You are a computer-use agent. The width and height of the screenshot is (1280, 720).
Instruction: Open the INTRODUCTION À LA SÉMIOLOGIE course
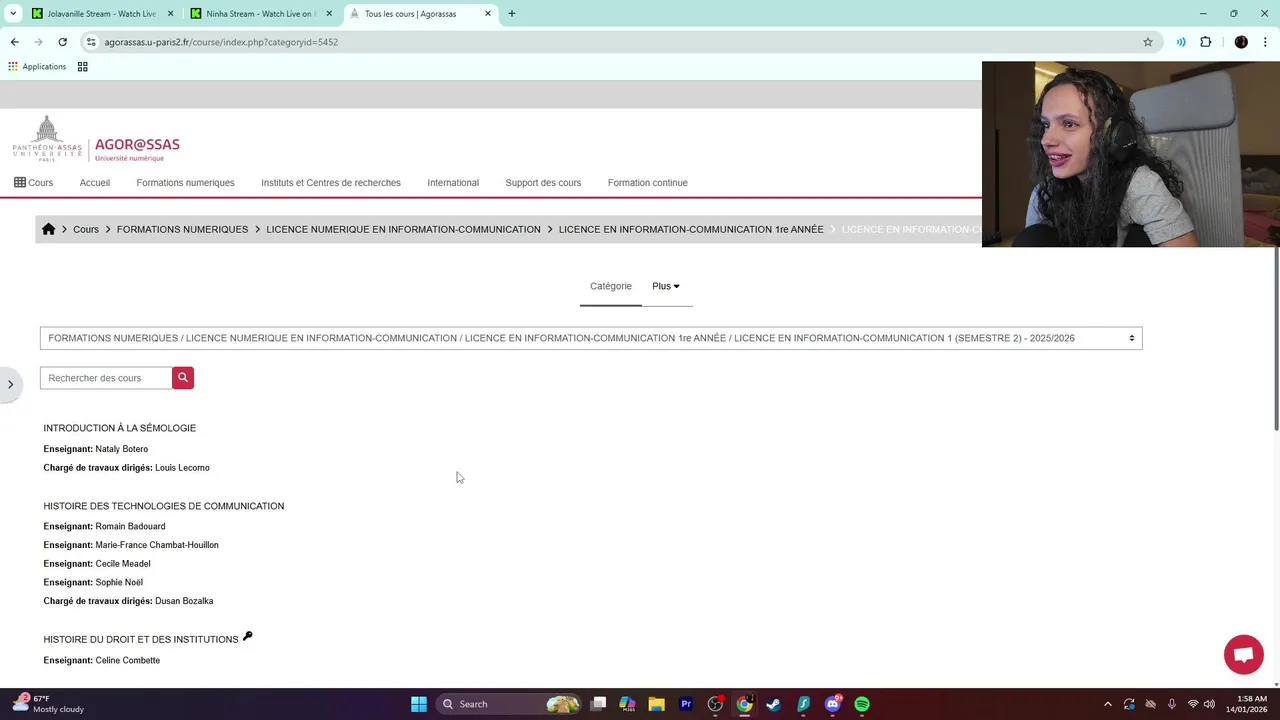pos(120,428)
